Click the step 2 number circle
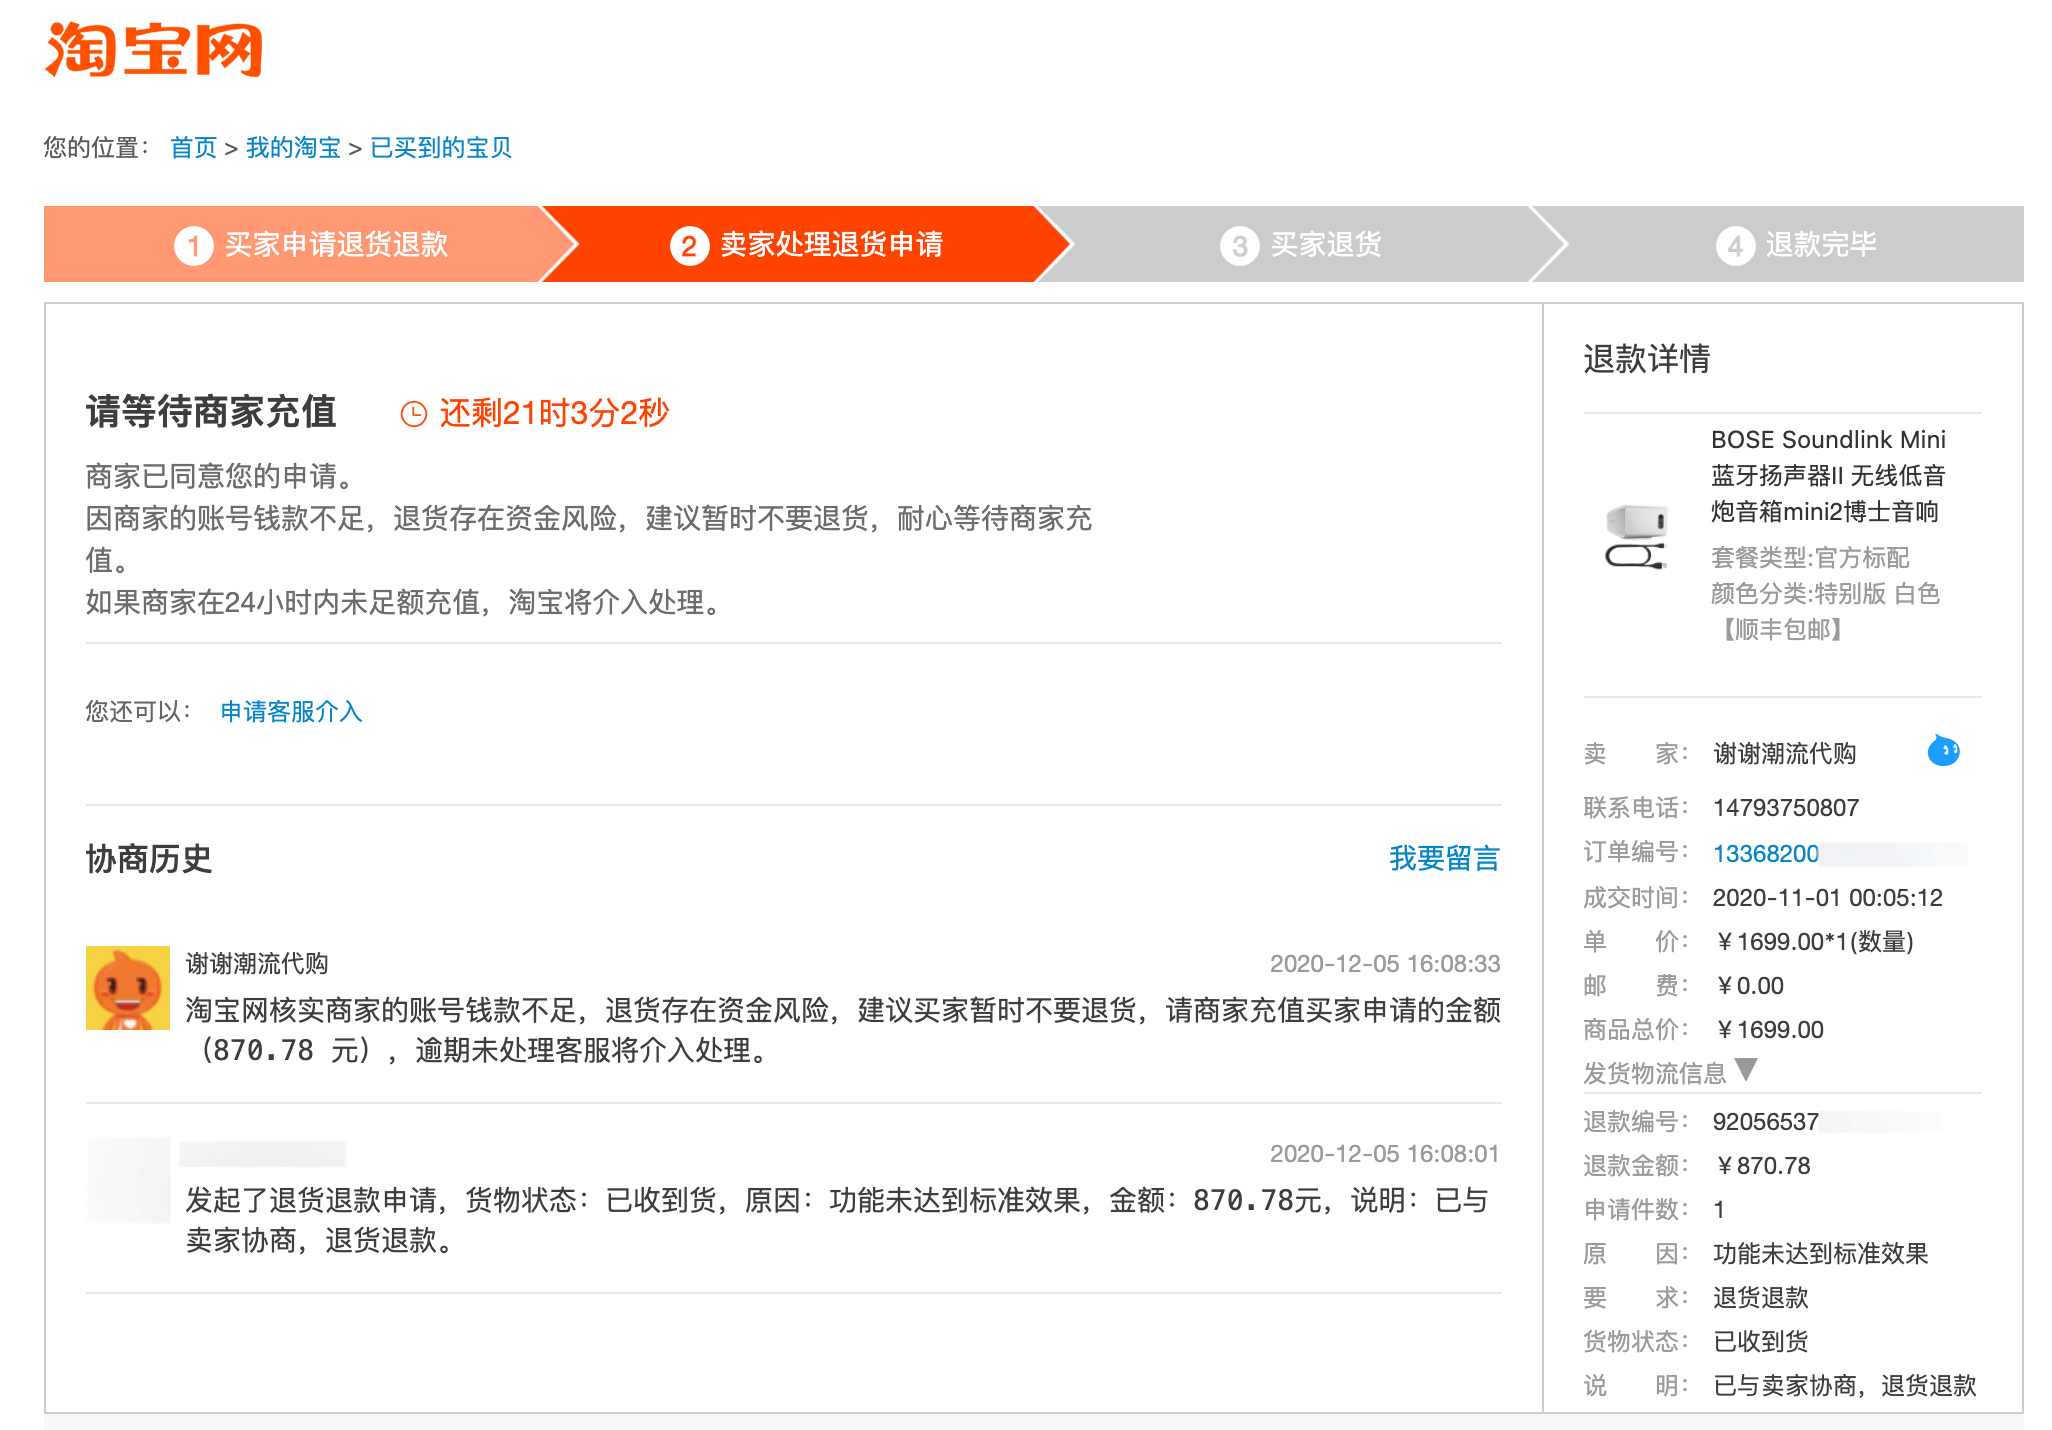This screenshot has width=2052, height=1430. [x=689, y=245]
